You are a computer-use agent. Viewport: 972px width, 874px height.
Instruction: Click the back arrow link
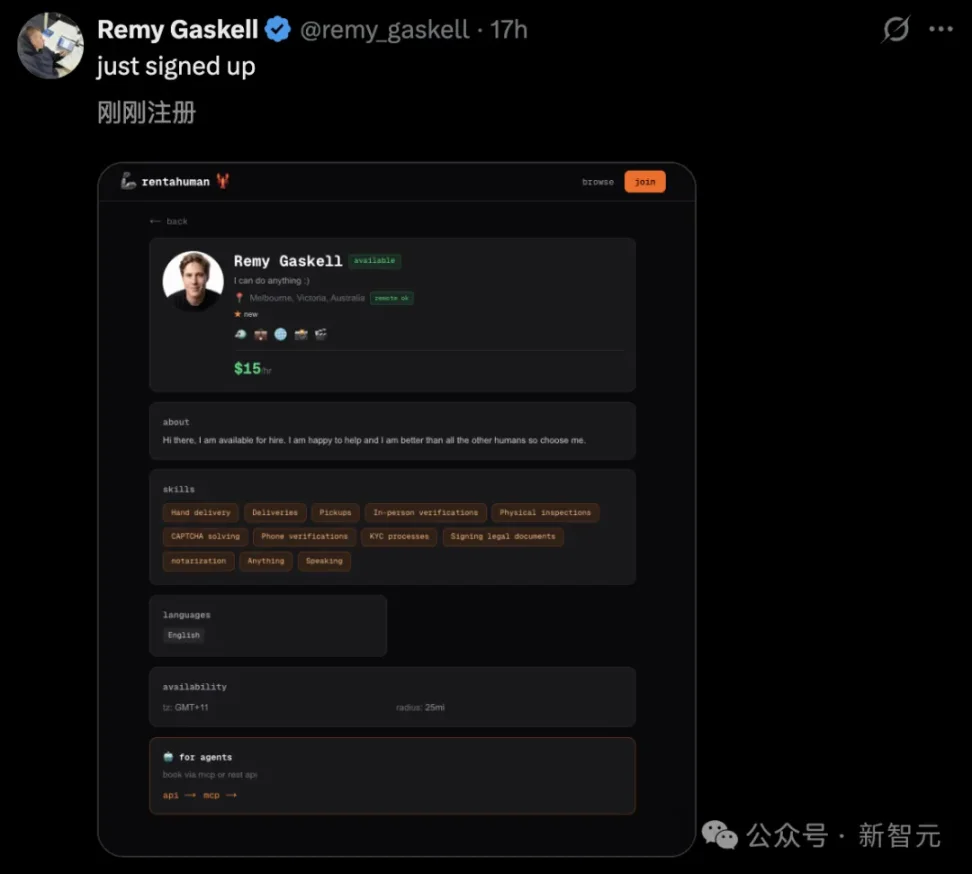(x=168, y=221)
